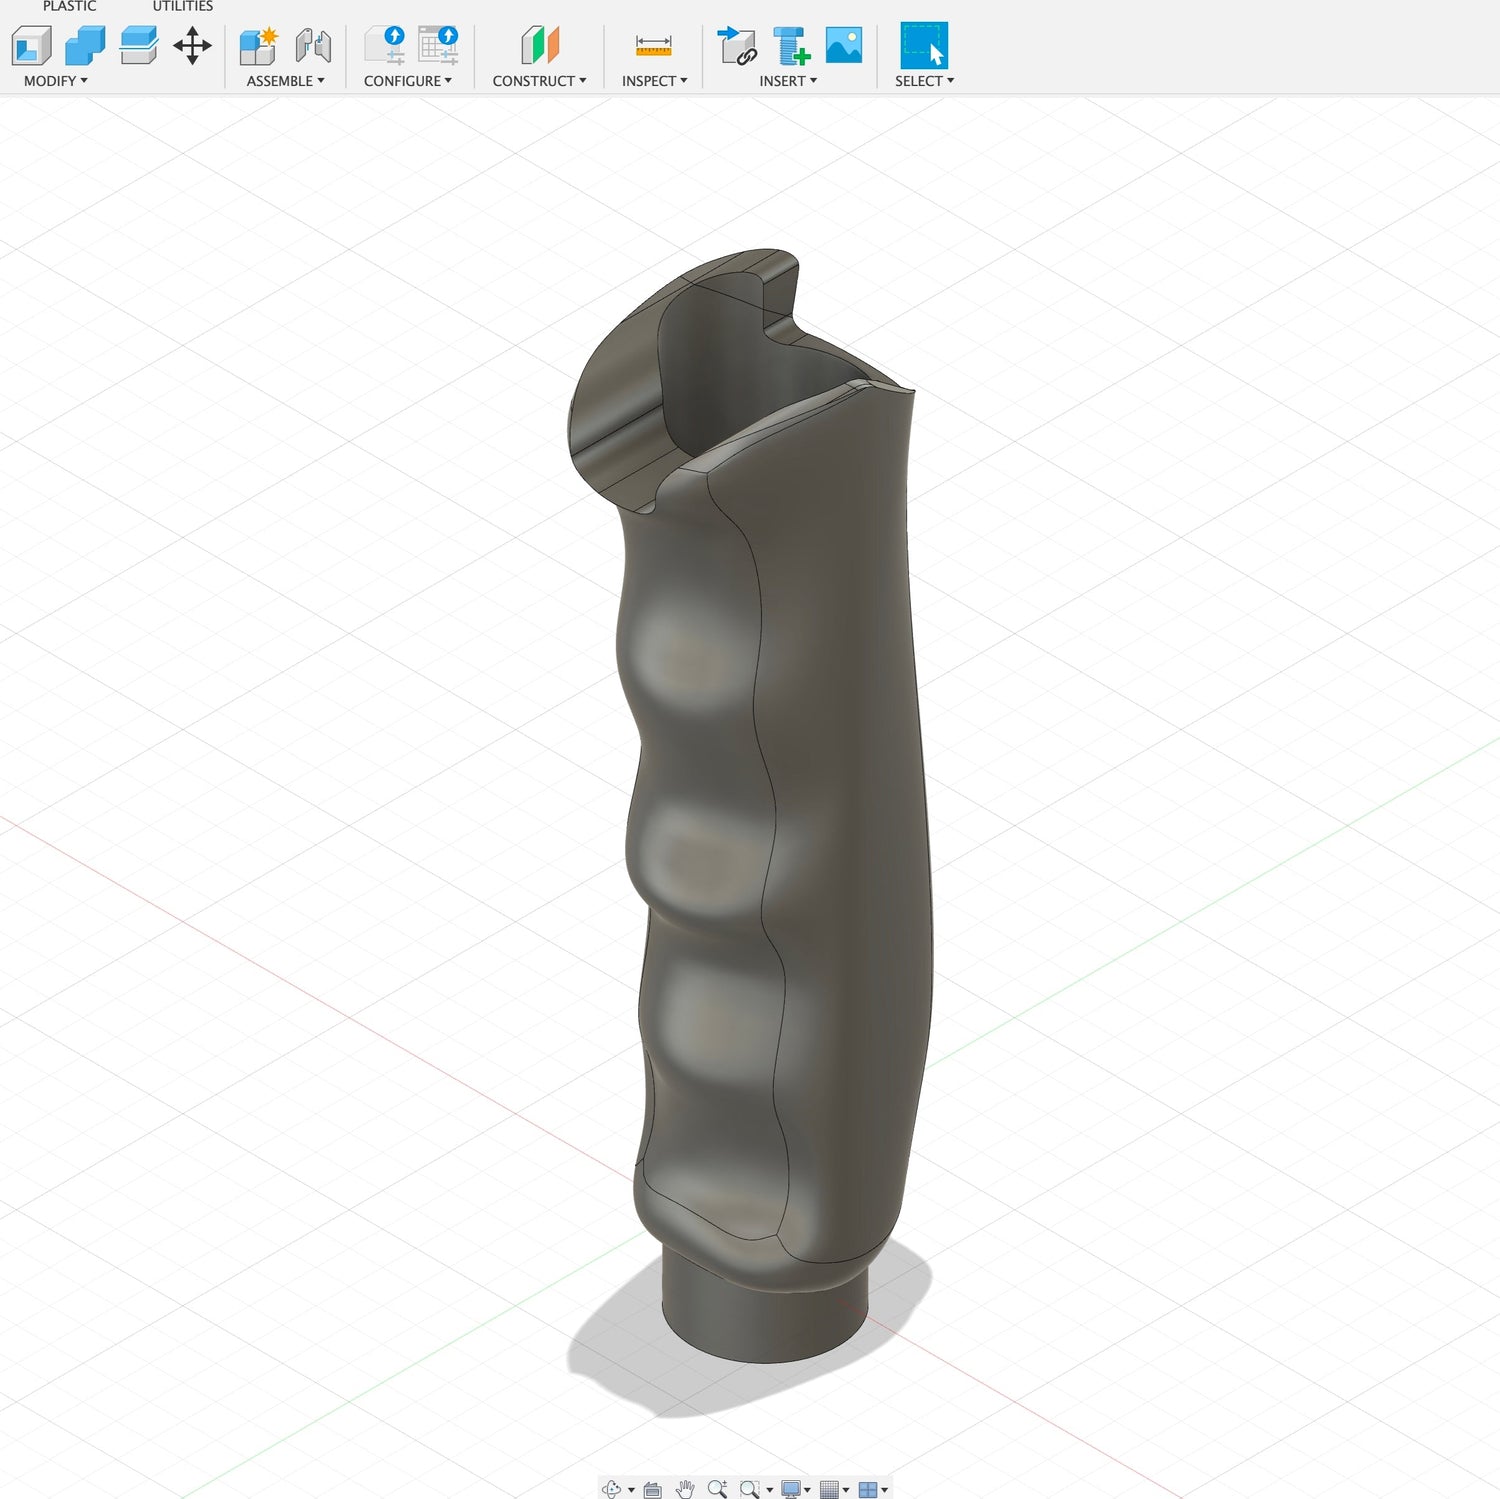Screen dimensions: 1500x1499
Task: Insert a McMaster-Carr bolt component
Action: (791, 46)
